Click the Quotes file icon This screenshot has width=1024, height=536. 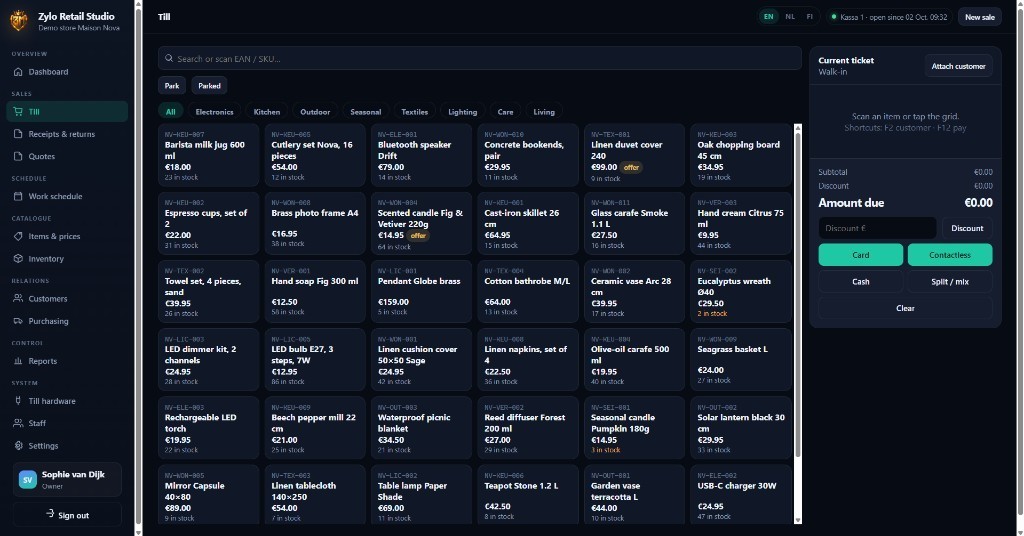(18, 156)
